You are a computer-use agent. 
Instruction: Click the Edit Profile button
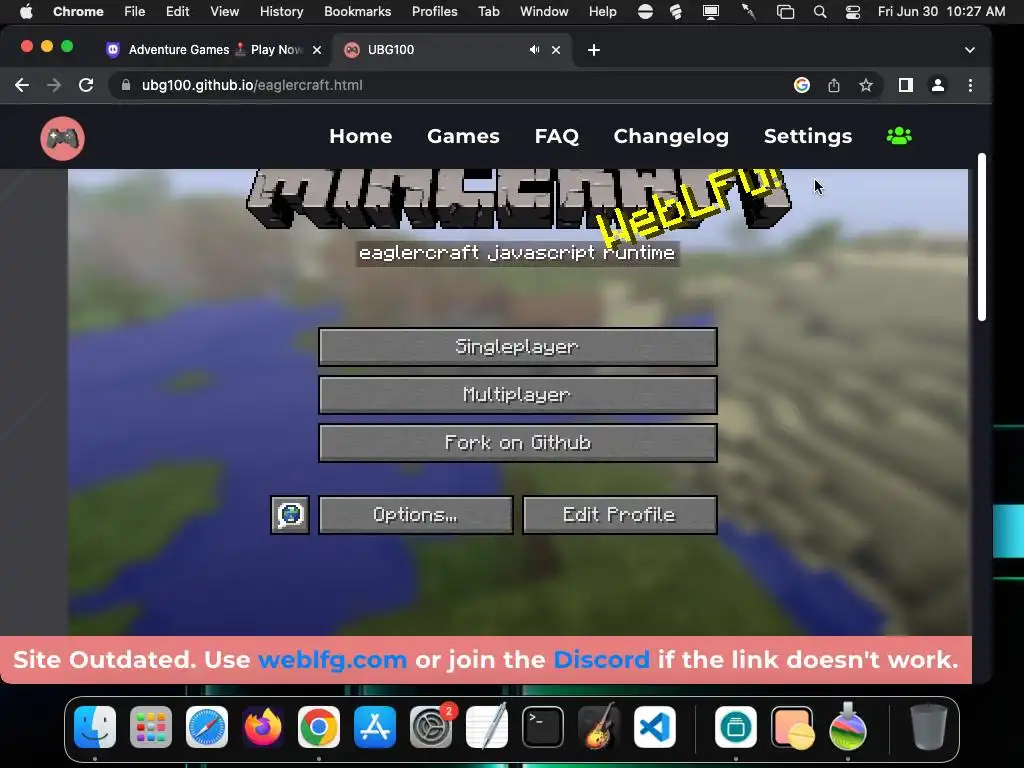(620, 515)
